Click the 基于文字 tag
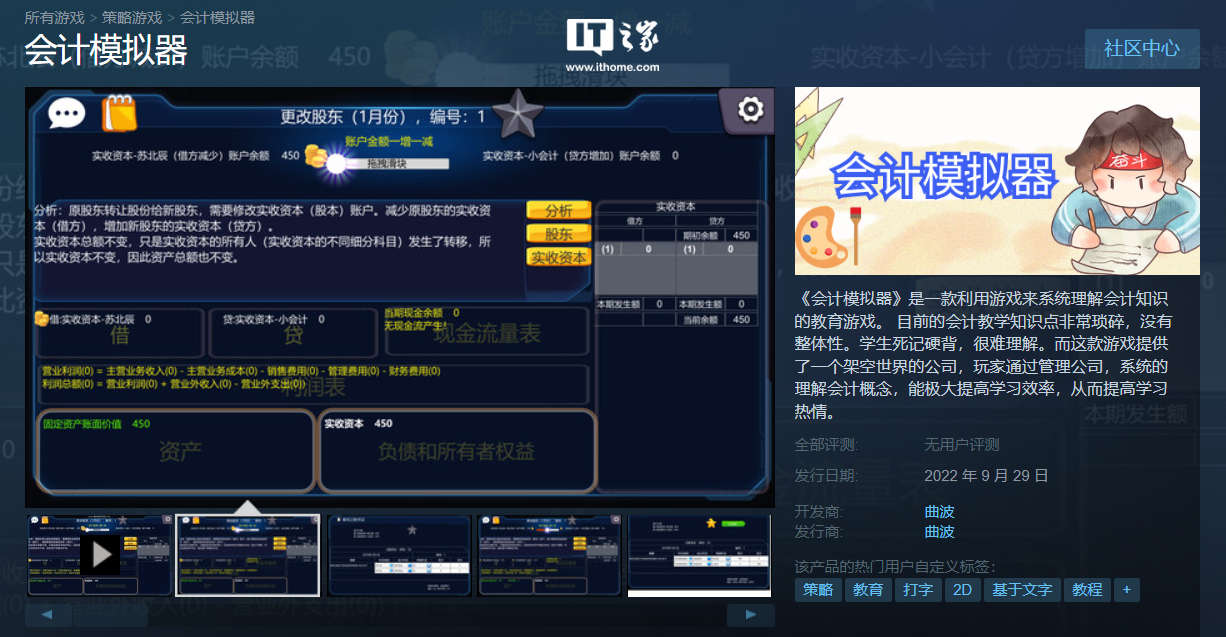1226x637 pixels. click(x=1022, y=590)
